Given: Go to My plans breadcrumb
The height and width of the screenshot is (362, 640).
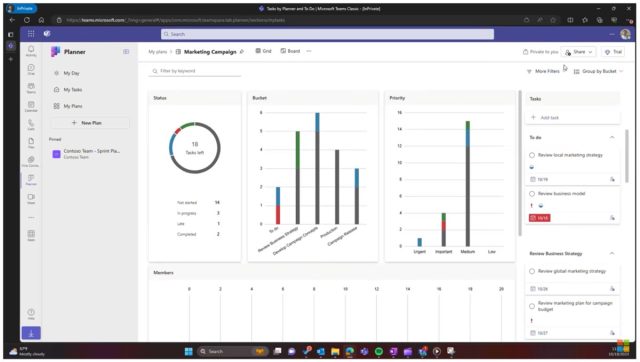Looking at the screenshot, I should click(158, 52).
